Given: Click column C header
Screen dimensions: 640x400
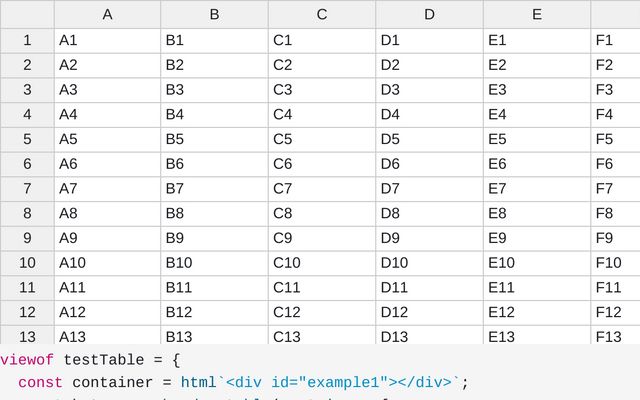Looking at the screenshot, I should click(x=322, y=14).
